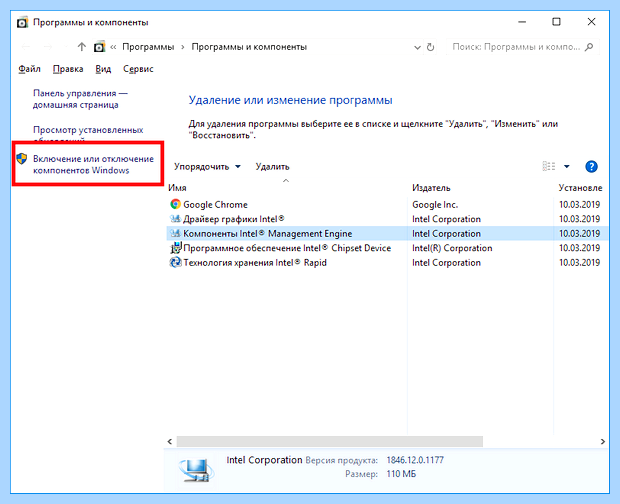The width and height of the screenshot is (620, 504).
Task: Go up one level with the up arrow
Action: click(x=81, y=47)
